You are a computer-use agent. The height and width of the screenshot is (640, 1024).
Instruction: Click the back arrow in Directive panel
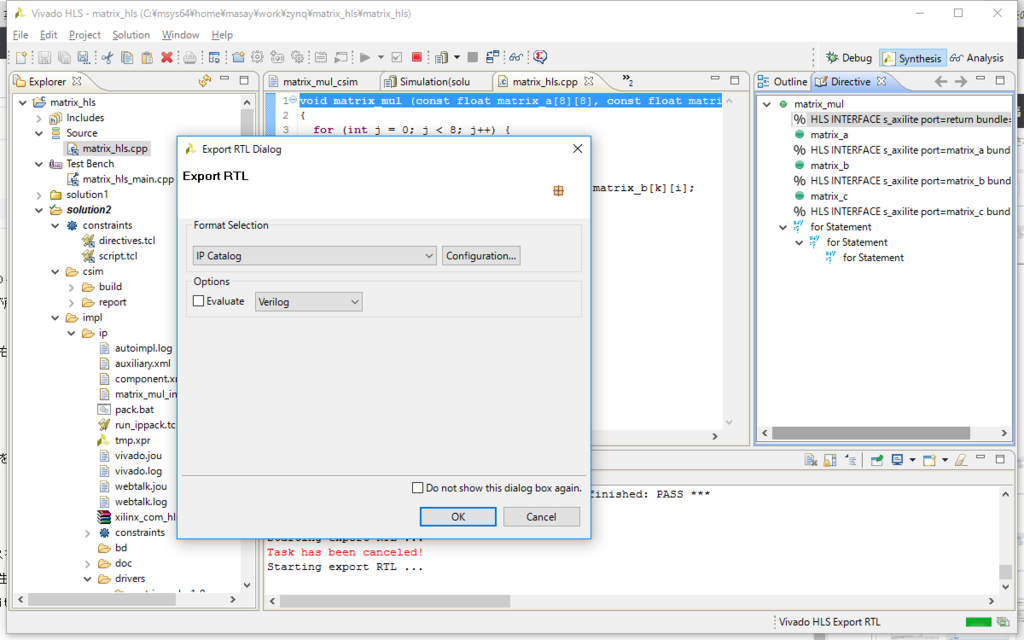tap(940, 81)
